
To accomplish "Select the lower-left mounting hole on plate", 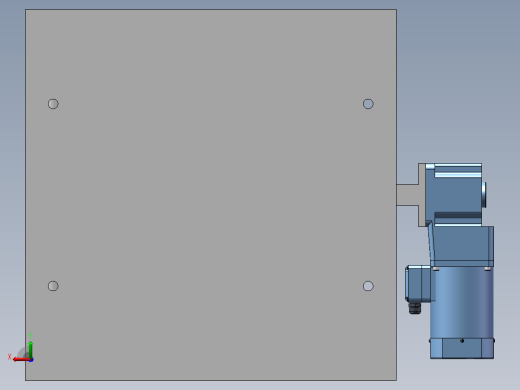I will [x=53, y=286].
